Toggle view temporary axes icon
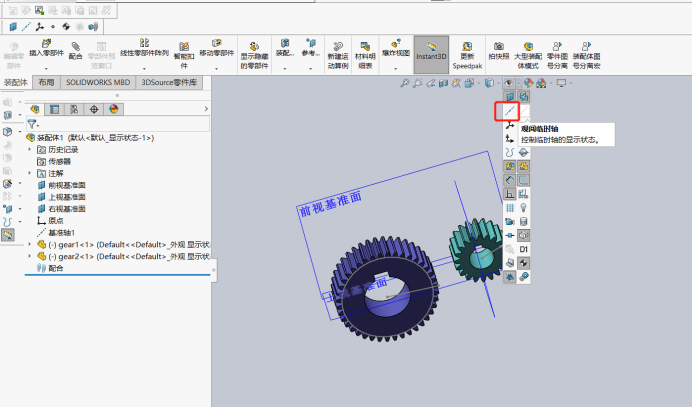 [x=524, y=111]
